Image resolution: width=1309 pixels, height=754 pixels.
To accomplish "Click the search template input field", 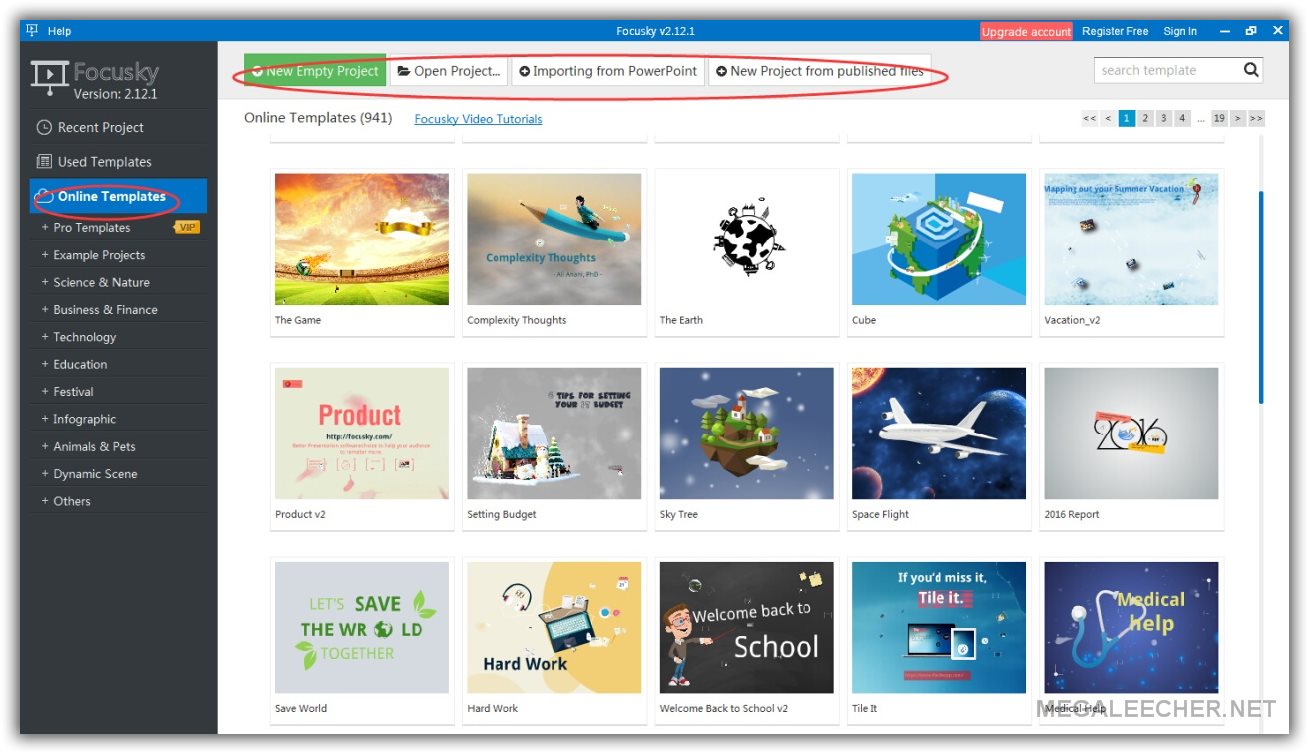I will click(x=1166, y=70).
